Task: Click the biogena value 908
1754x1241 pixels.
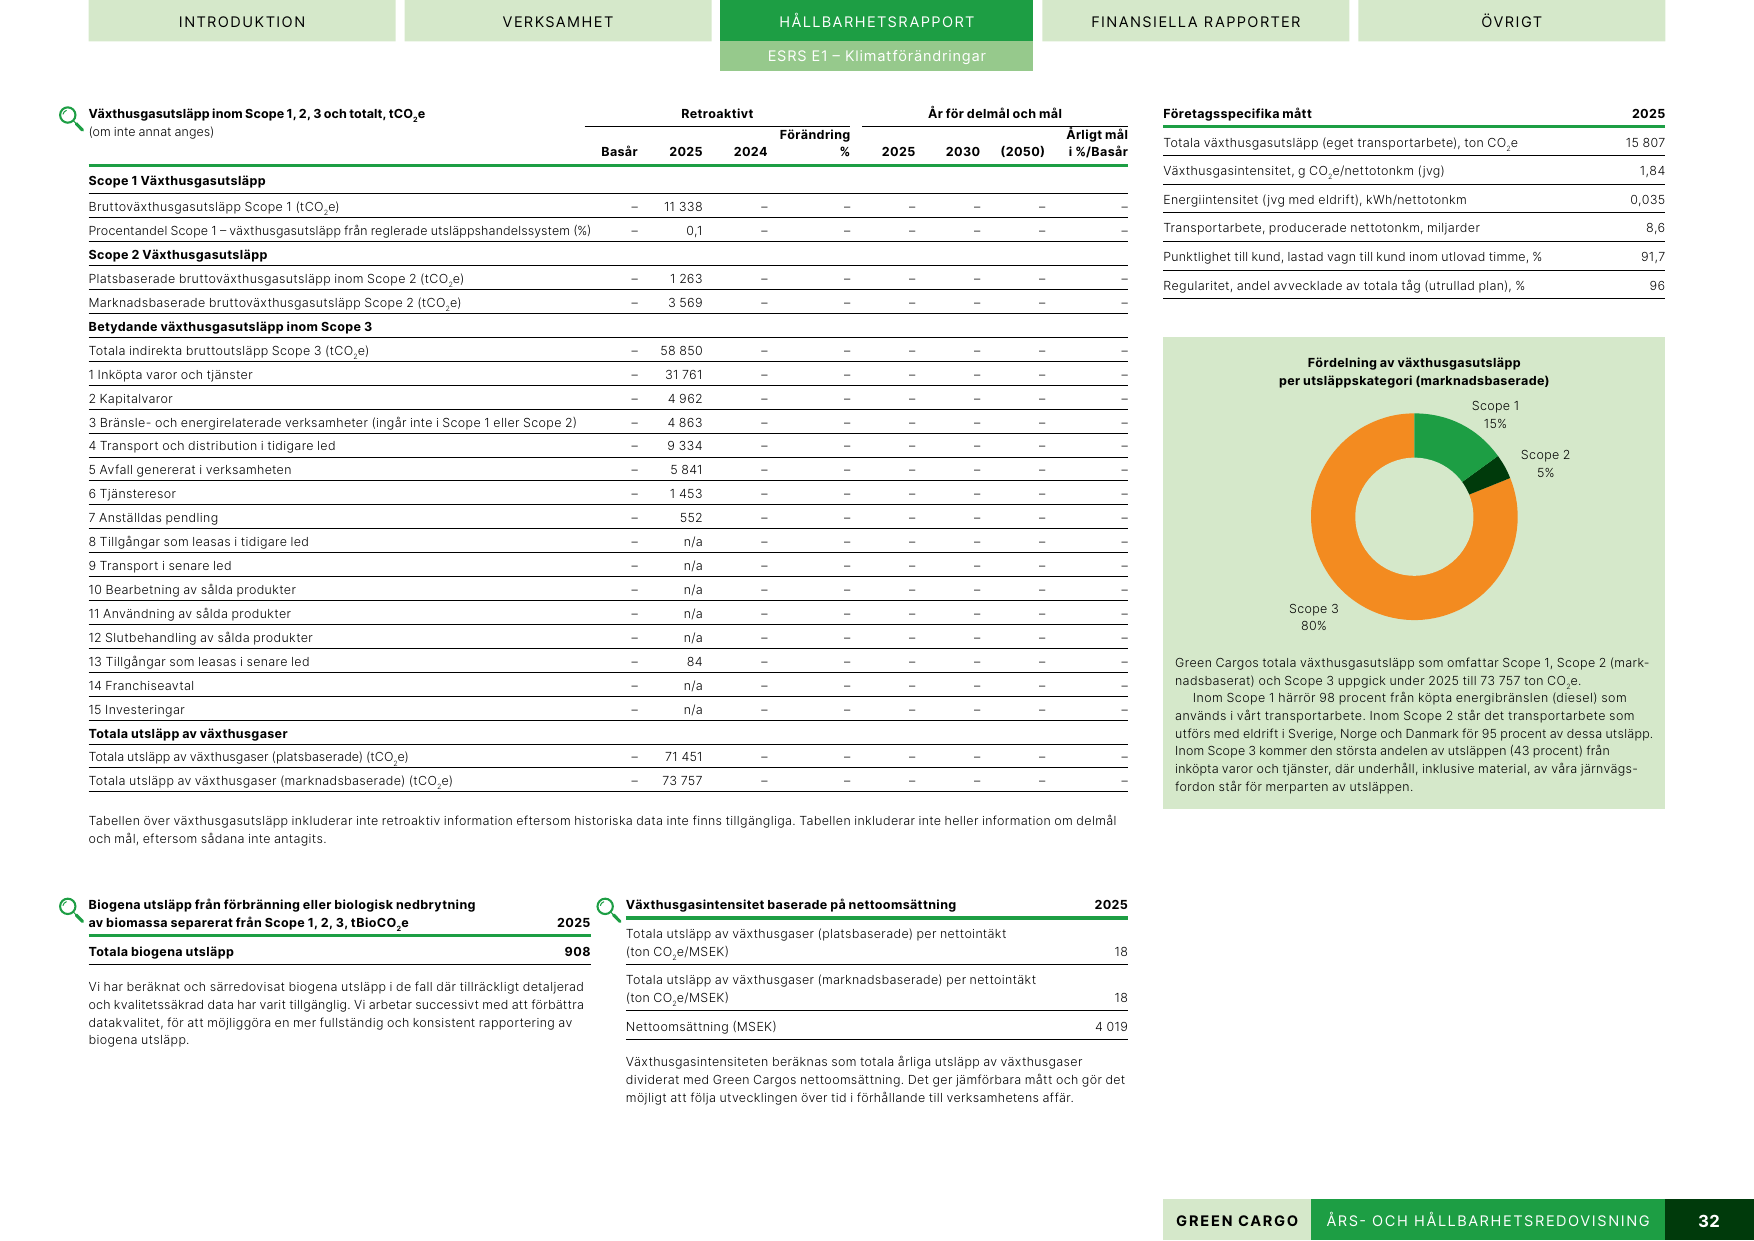Action: pos(577,952)
